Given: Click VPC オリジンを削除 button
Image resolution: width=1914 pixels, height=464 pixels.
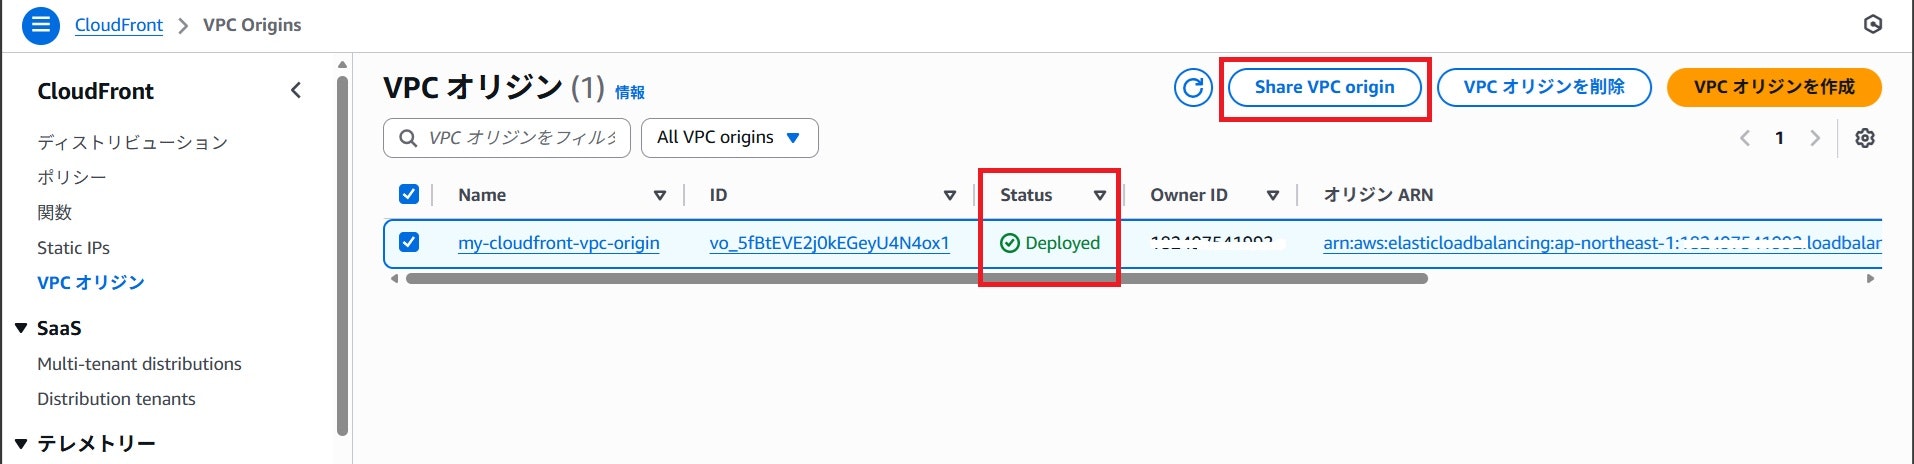Looking at the screenshot, I should point(1544,87).
